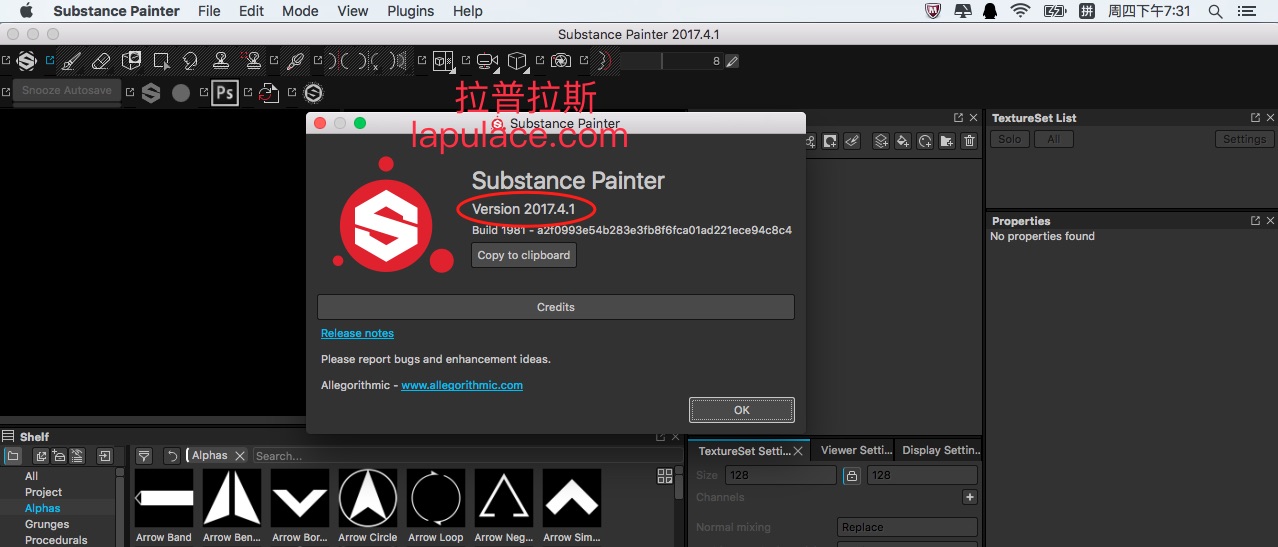This screenshot has width=1278, height=547.
Task: Select the Paint brush tool
Action: point(71,61)
